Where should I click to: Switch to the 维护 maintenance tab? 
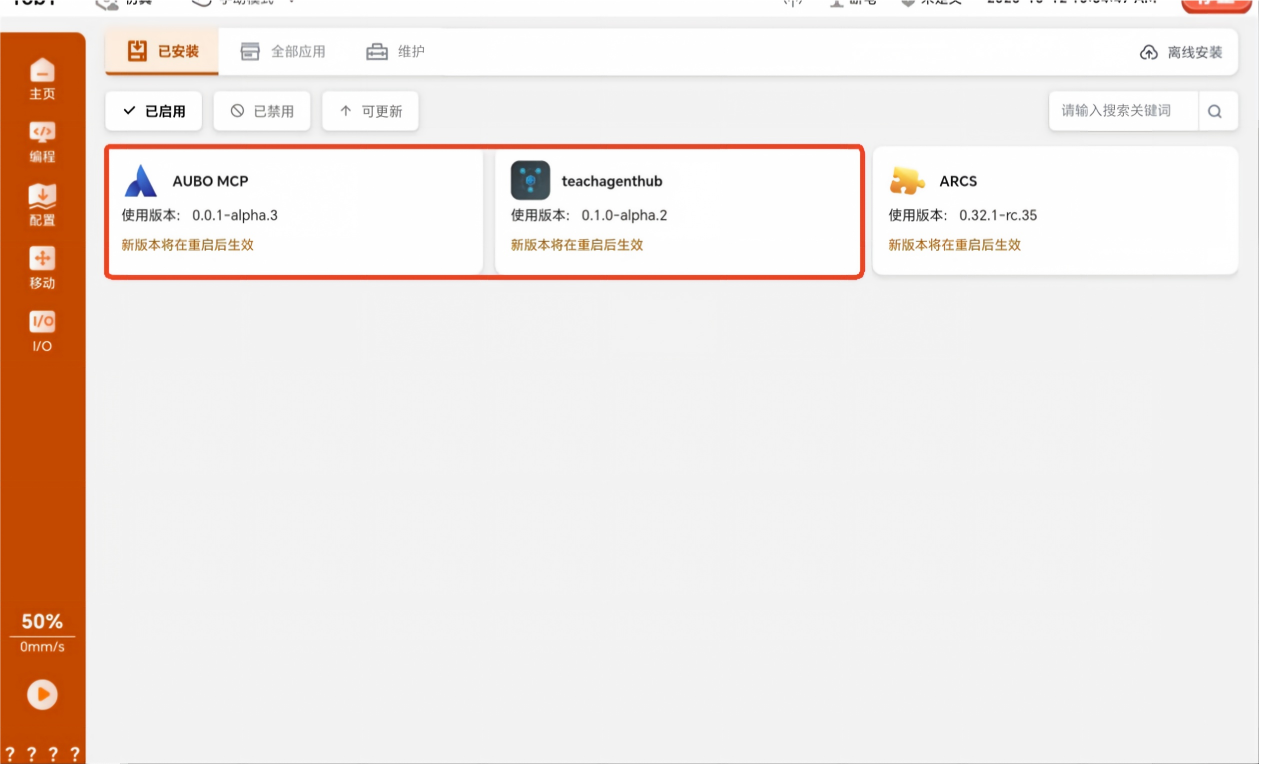click(x=395, y=52)
